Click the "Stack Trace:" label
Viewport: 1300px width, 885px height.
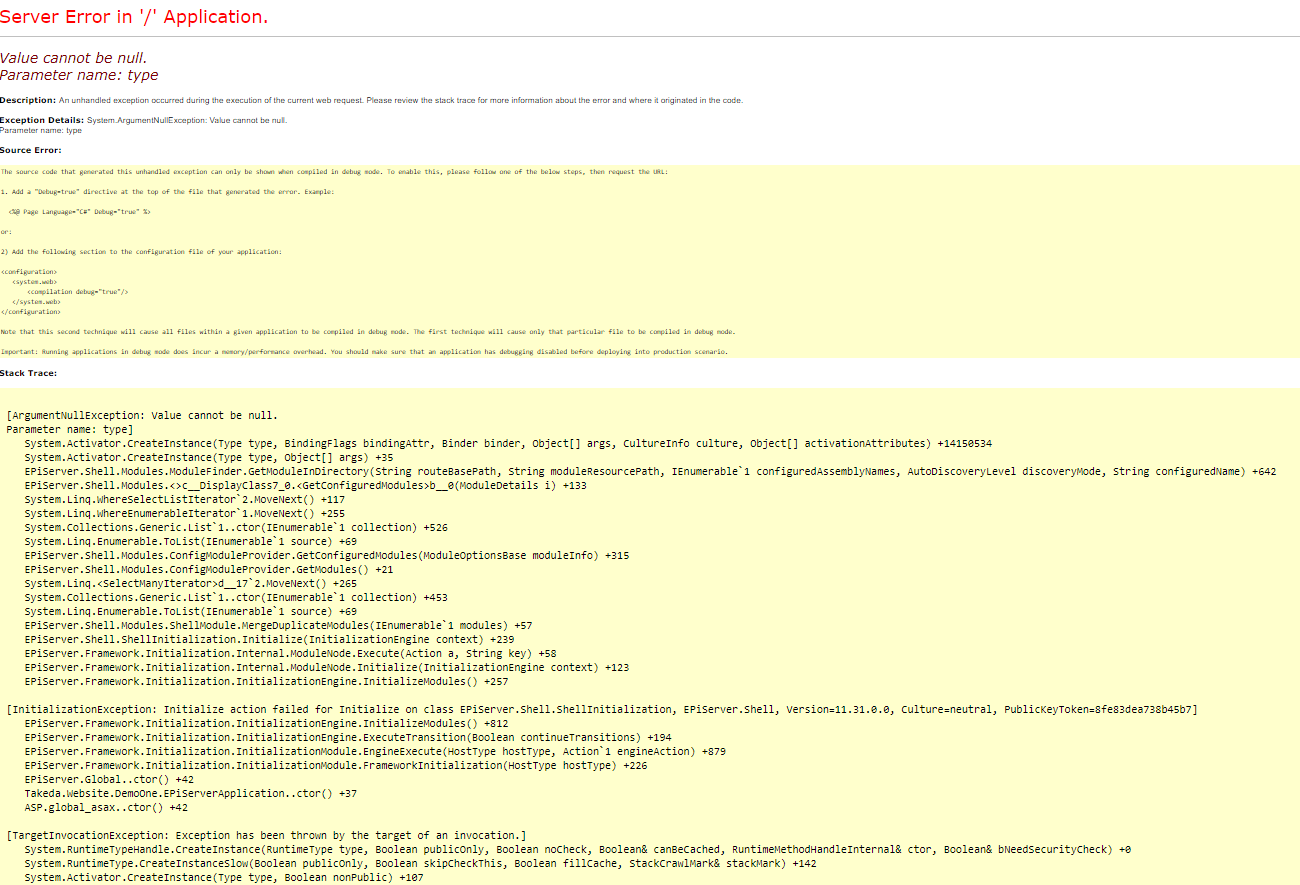coord(29,373)
